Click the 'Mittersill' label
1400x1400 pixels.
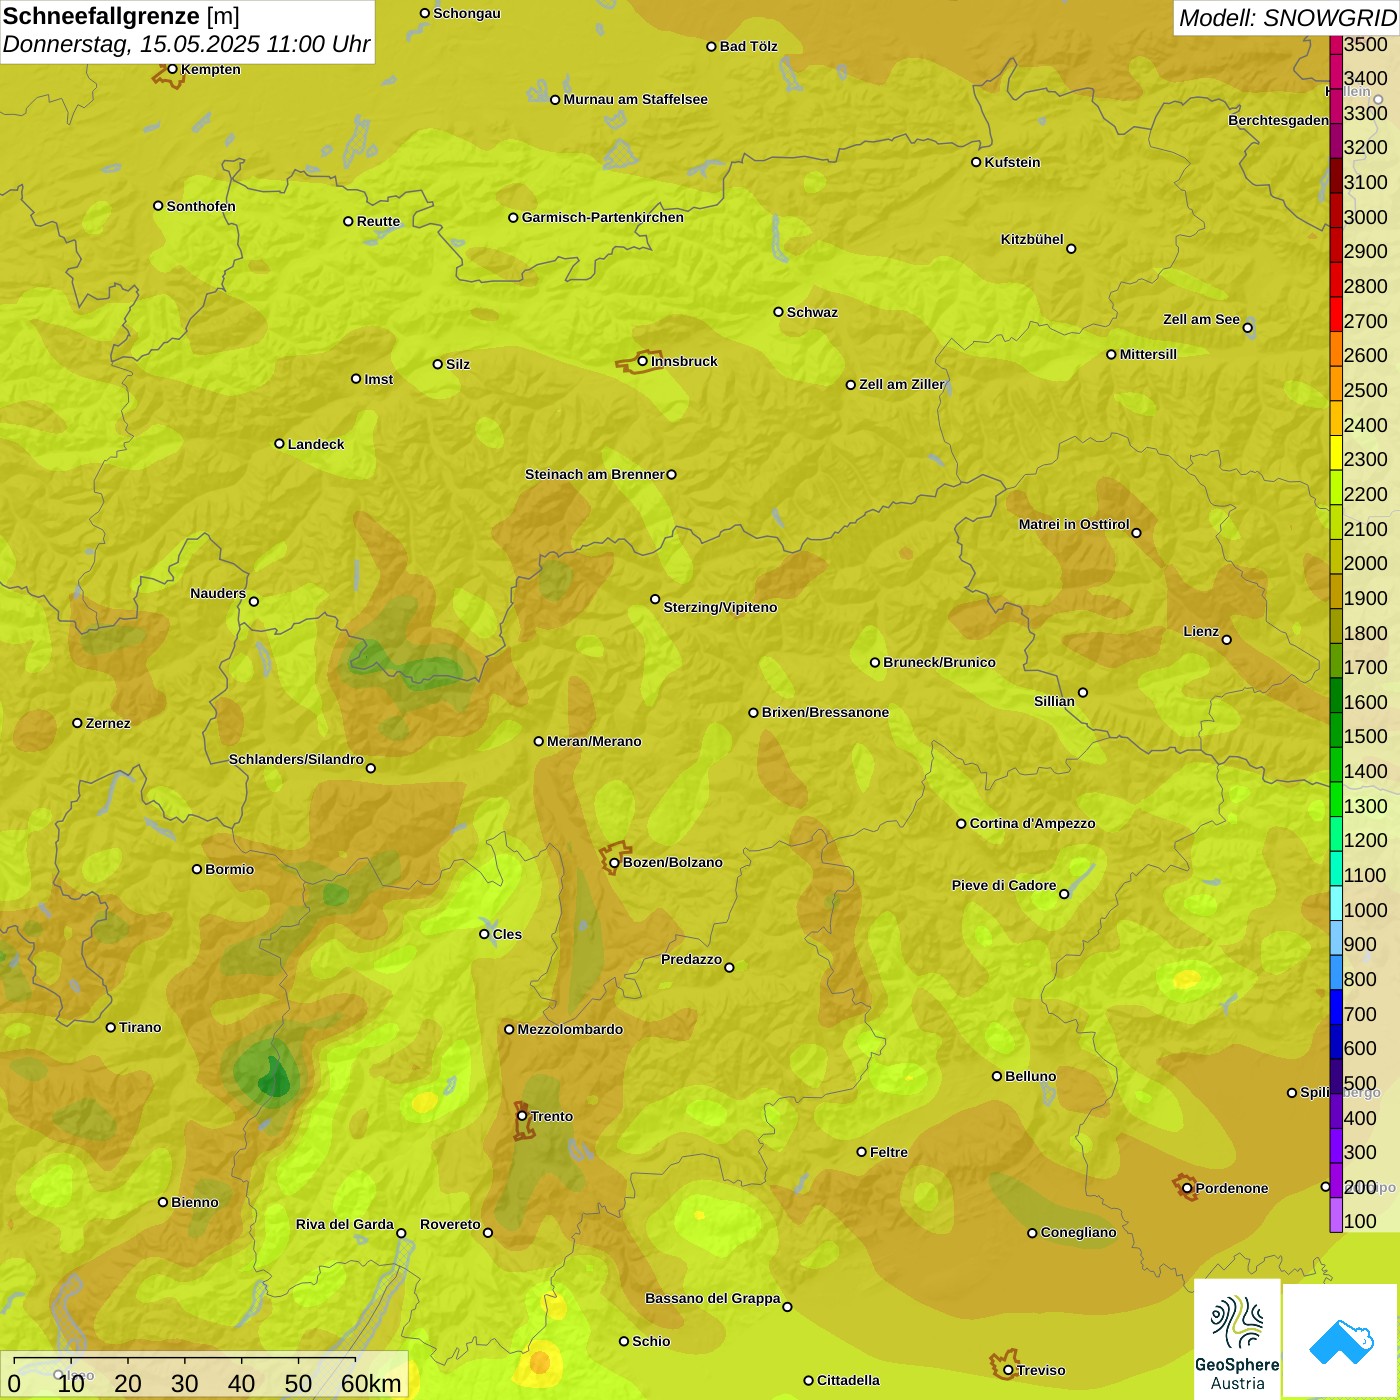pyautogui.click(x=1148, y=354)
